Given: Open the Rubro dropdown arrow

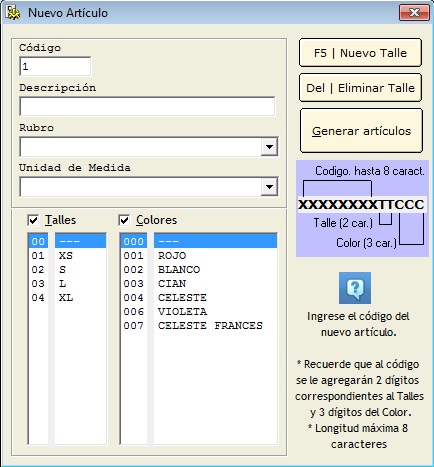Looking at the screenshot, I should (x=269, y=147).
